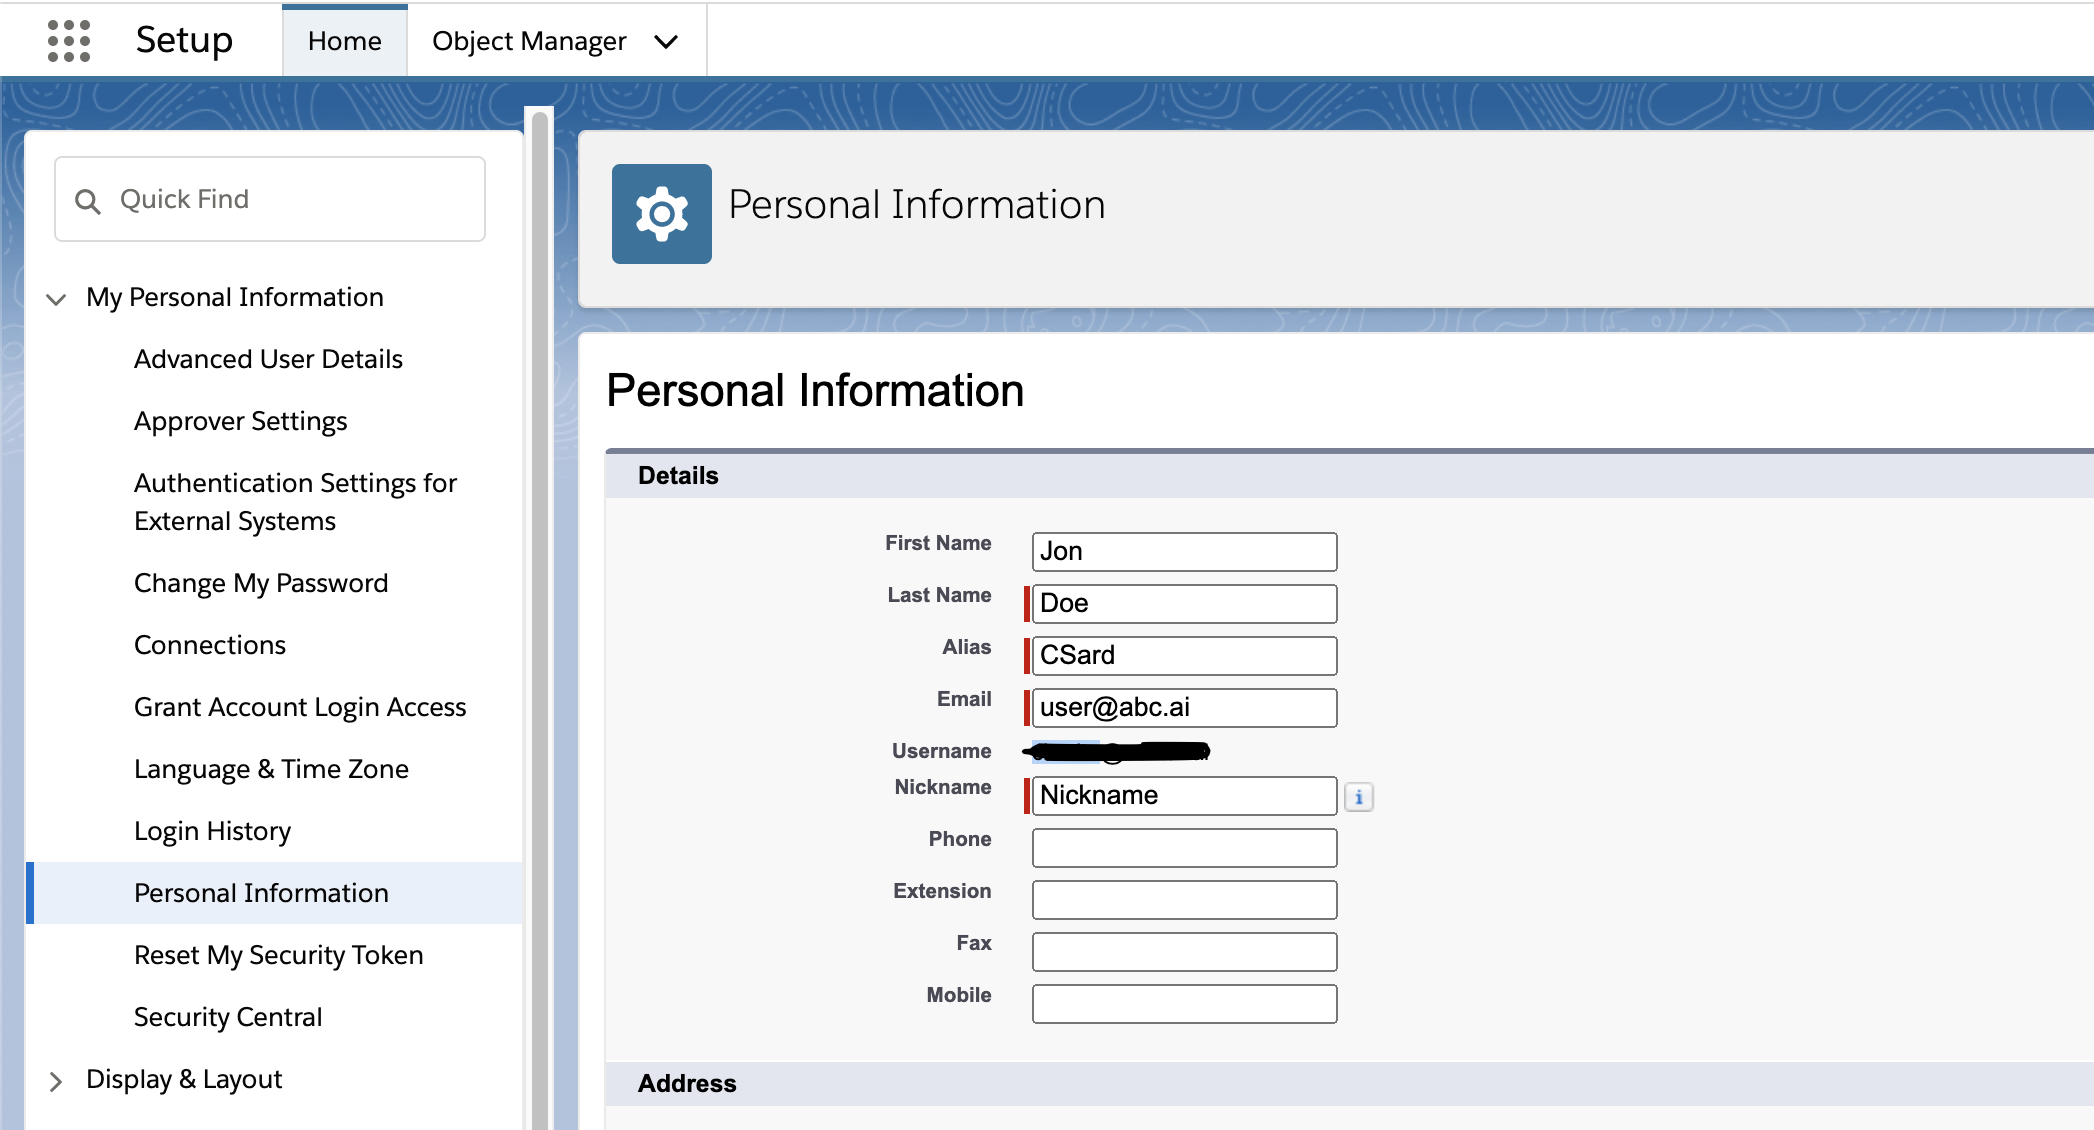Image resolution: width=2094 pixels, height=1130 pixels.
Task: Click the info icon next to Nickname
Action: pos(1359,797)
